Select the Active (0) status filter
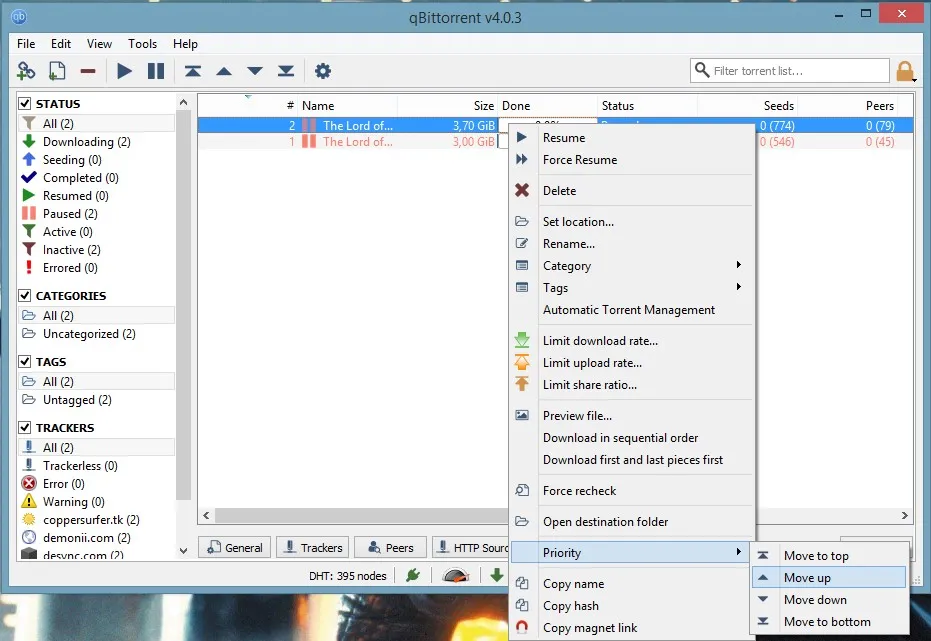The width and height of the screenshot is (931, 641). [x=67, y=231]
